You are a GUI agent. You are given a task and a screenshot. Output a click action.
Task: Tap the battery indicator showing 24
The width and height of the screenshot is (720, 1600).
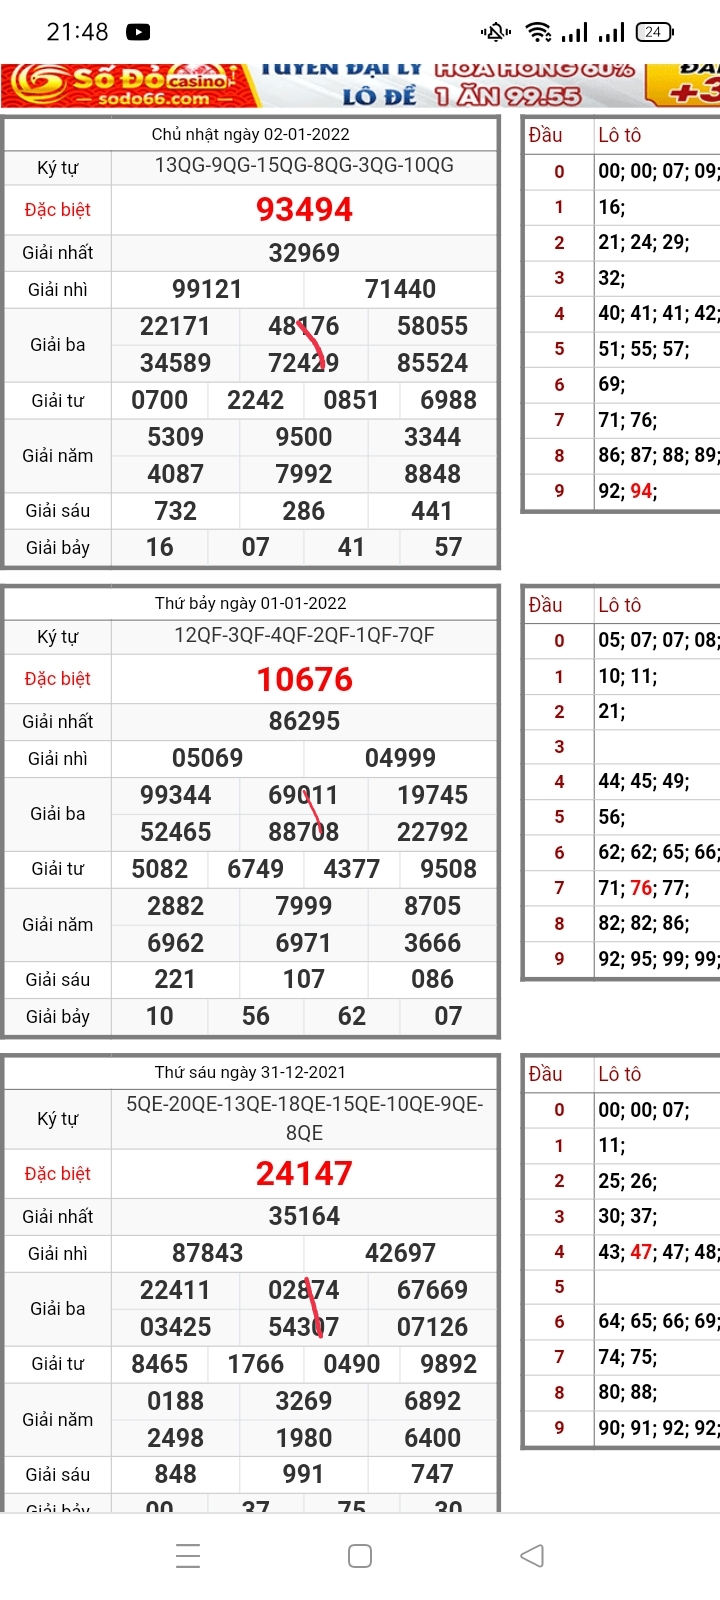pos(655,32)
